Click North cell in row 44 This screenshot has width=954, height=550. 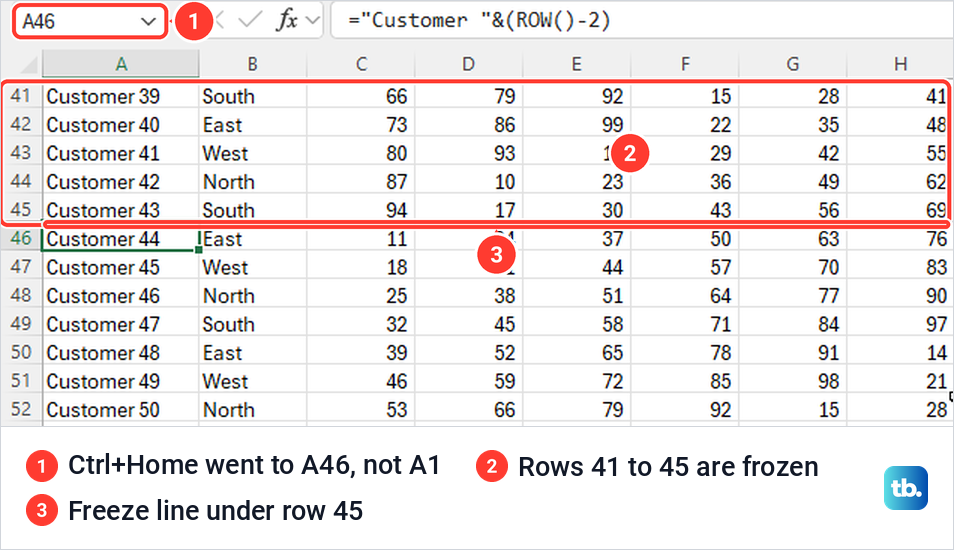point(252,181)
